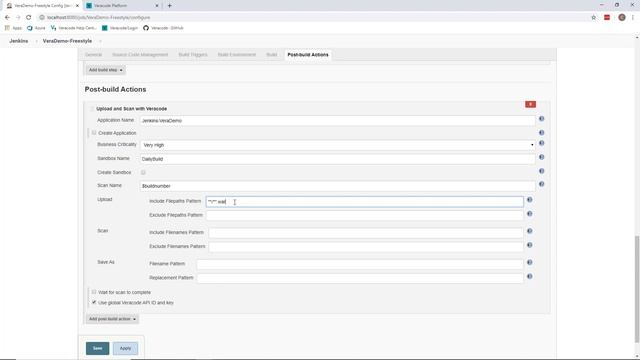Click the Filename Pattern input field

(360, 264)
